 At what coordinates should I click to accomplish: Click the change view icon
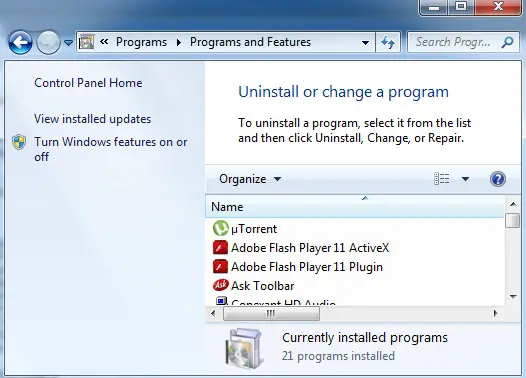[x=442, y=179]
